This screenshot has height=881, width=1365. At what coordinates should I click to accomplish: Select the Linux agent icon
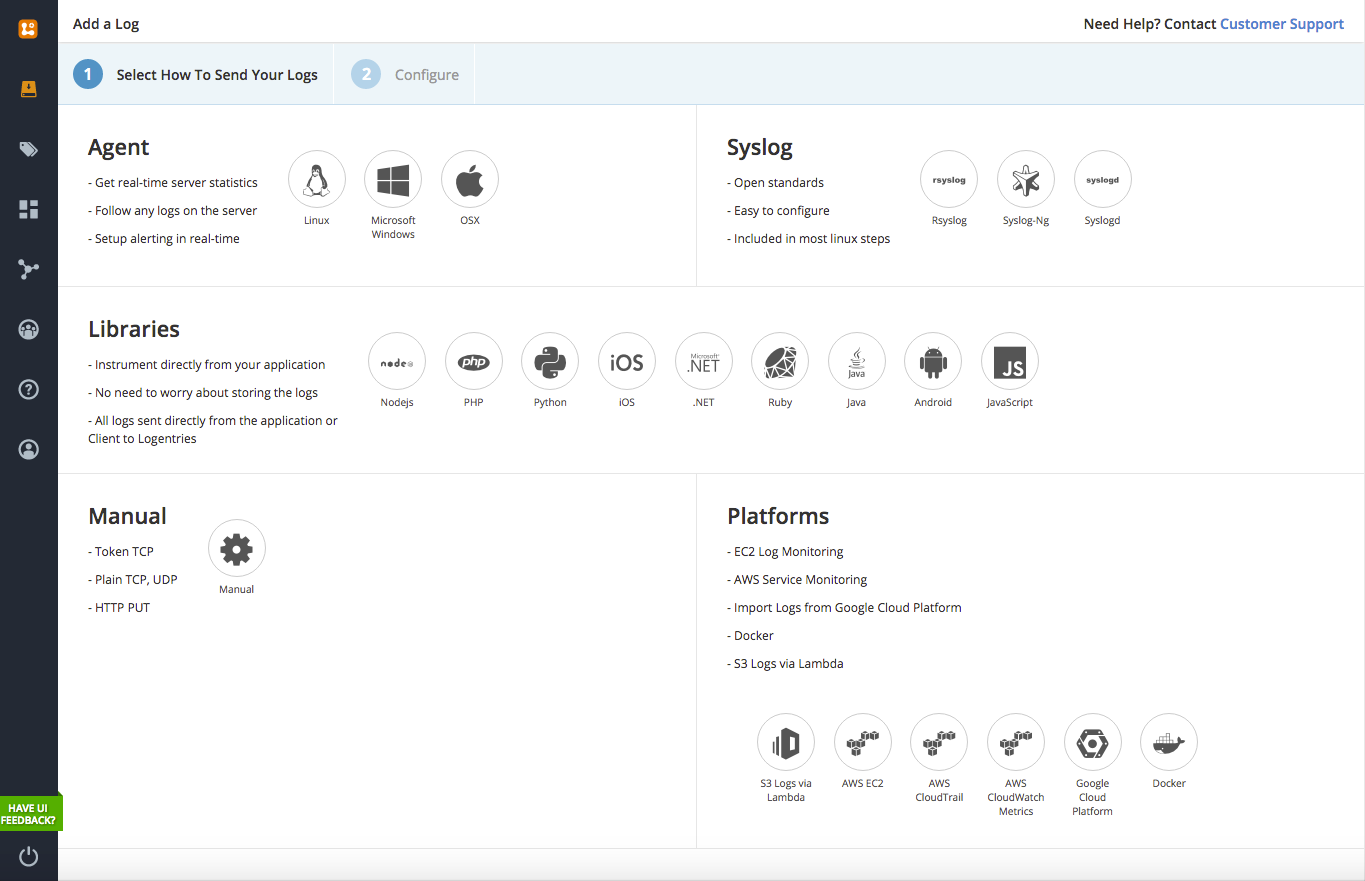(x=317, y=180)
